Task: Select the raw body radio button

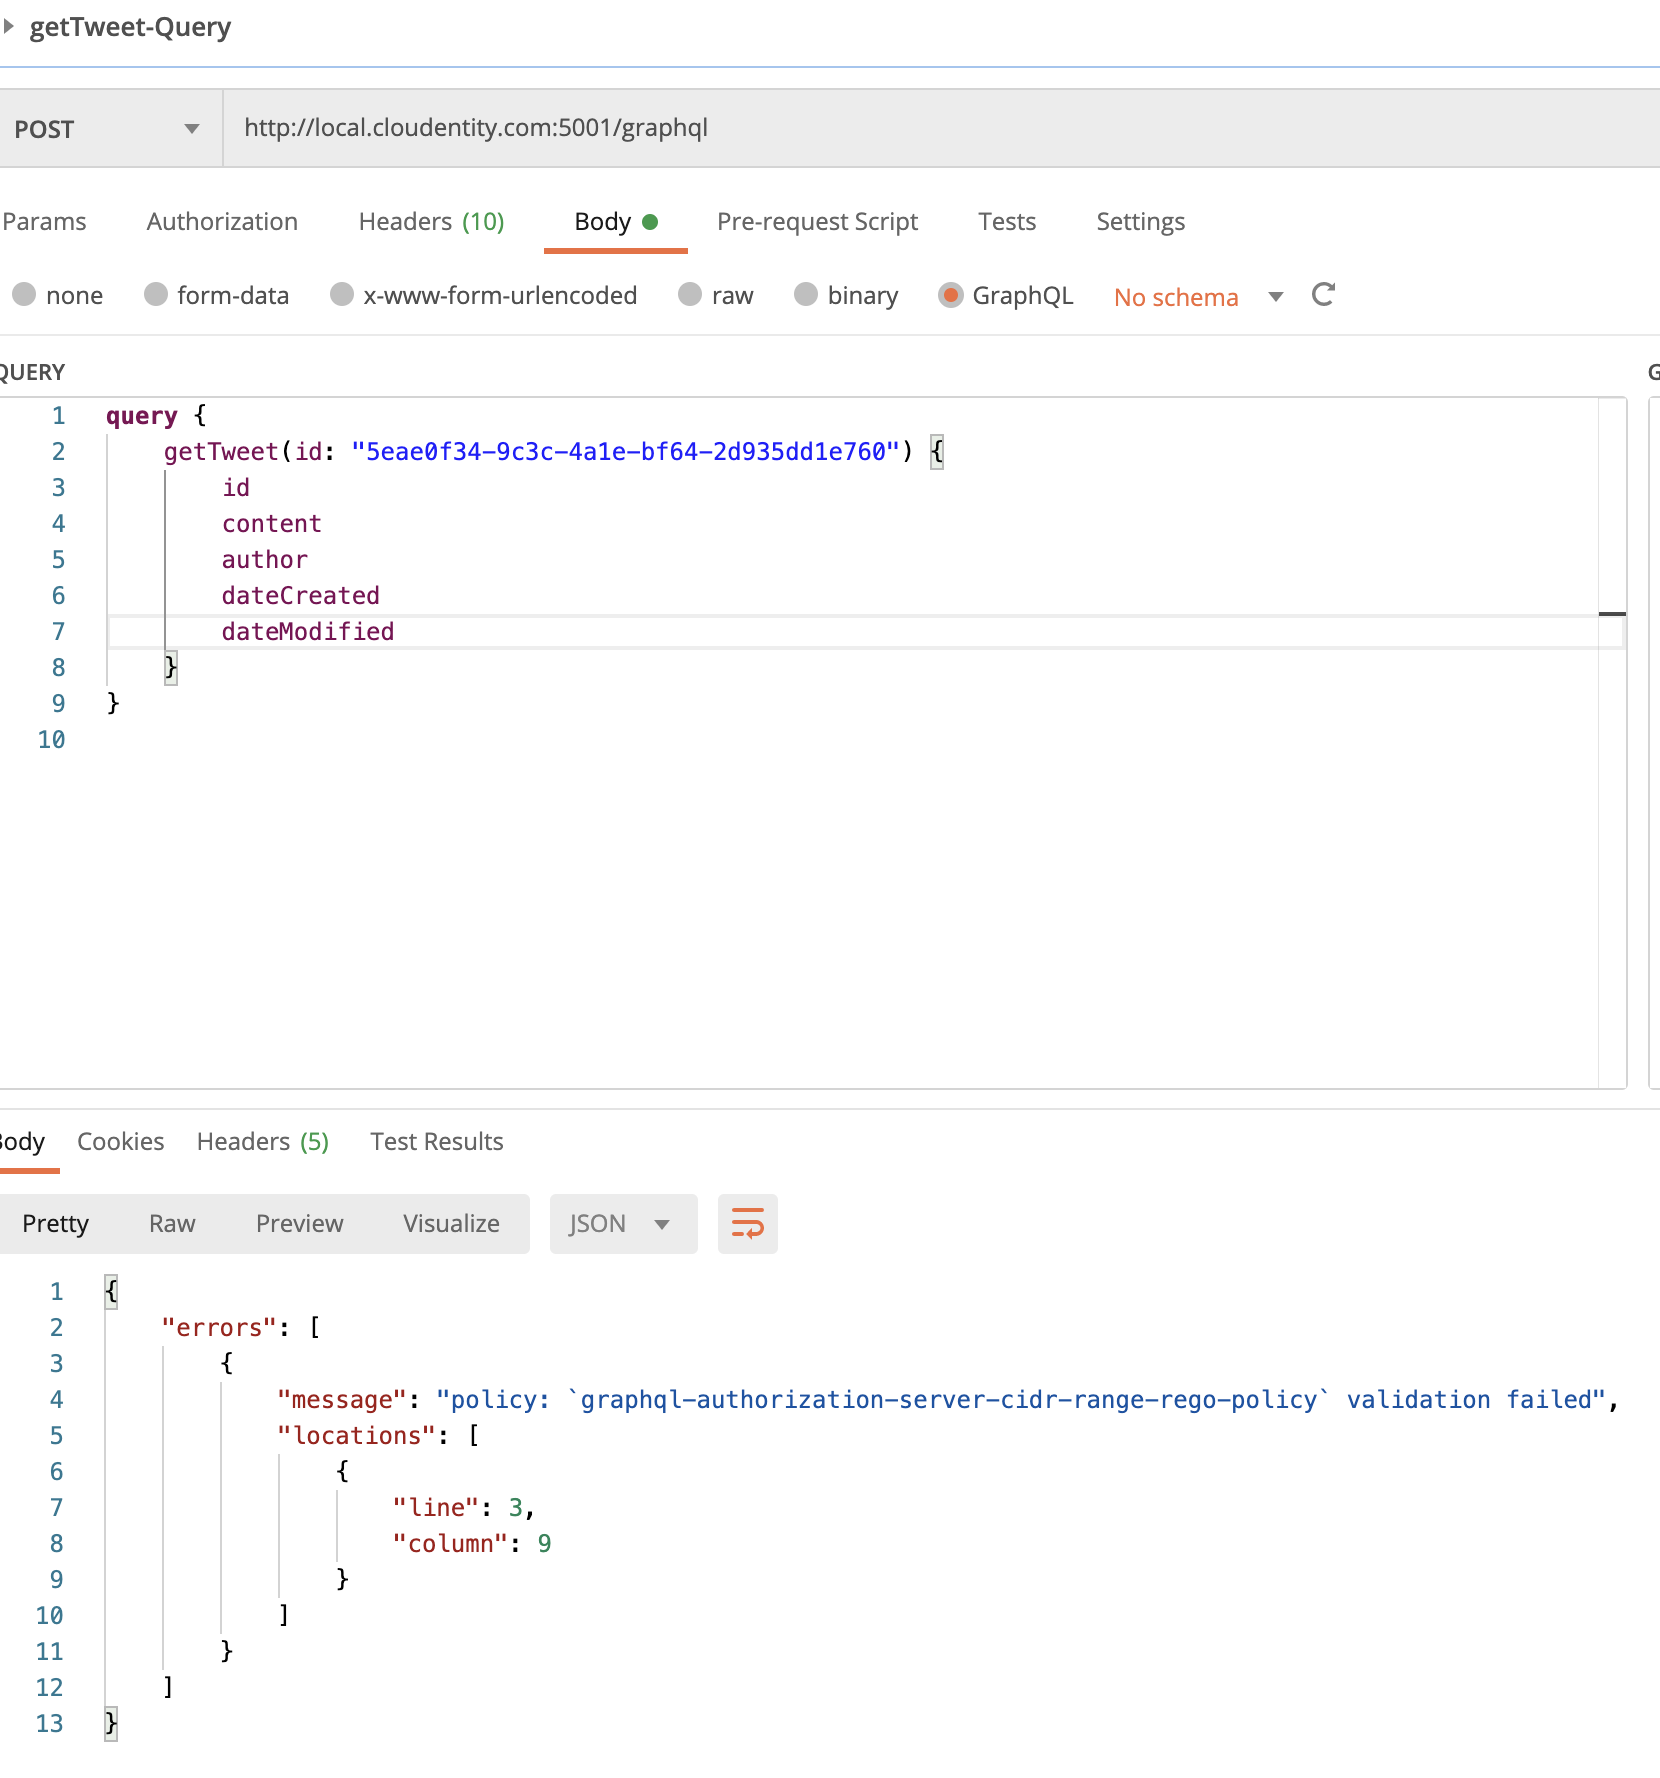Action: click(690, 294)
